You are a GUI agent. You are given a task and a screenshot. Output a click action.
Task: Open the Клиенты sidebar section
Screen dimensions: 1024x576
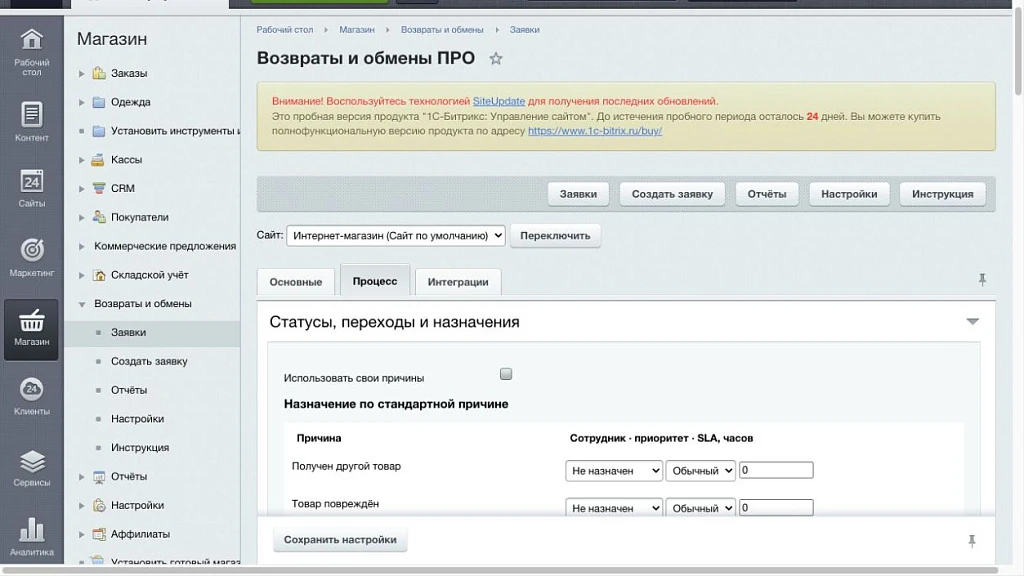(x=31, y=396)
